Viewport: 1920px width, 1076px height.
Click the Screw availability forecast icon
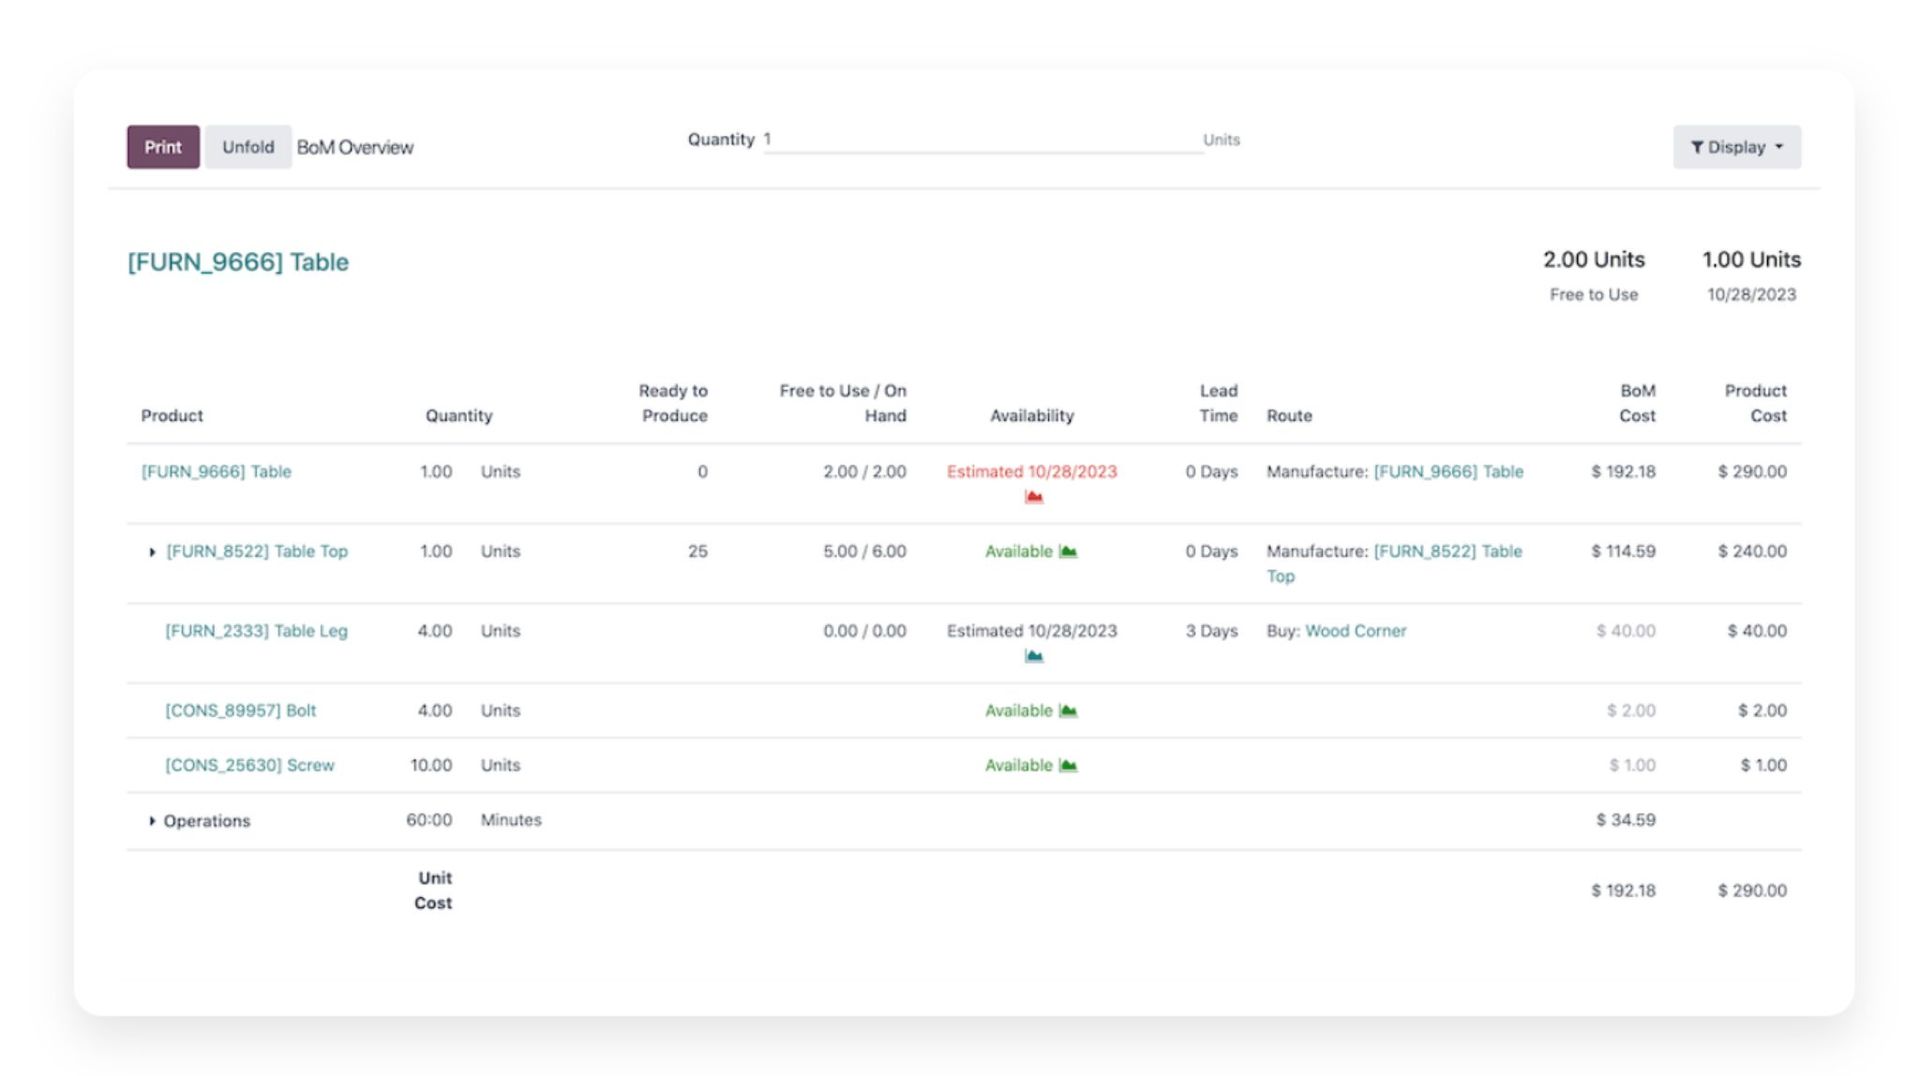(x=1068, y=765)
